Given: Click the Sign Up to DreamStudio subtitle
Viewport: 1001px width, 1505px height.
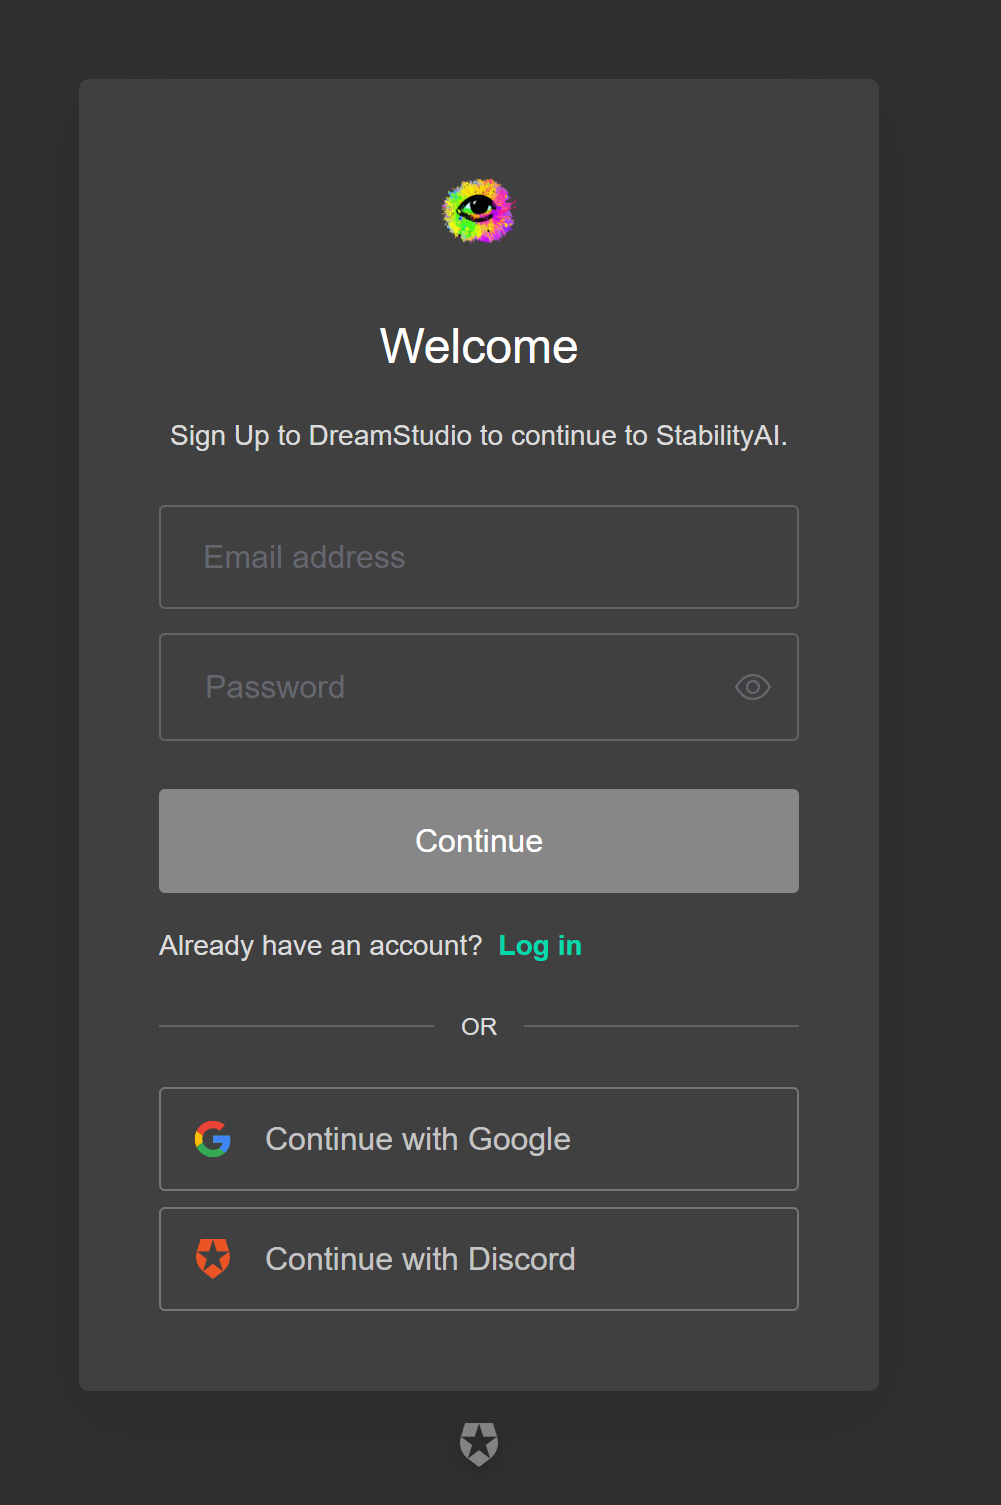Looking at the screenshot, I should pyautogui.click(x=479, y=436).
